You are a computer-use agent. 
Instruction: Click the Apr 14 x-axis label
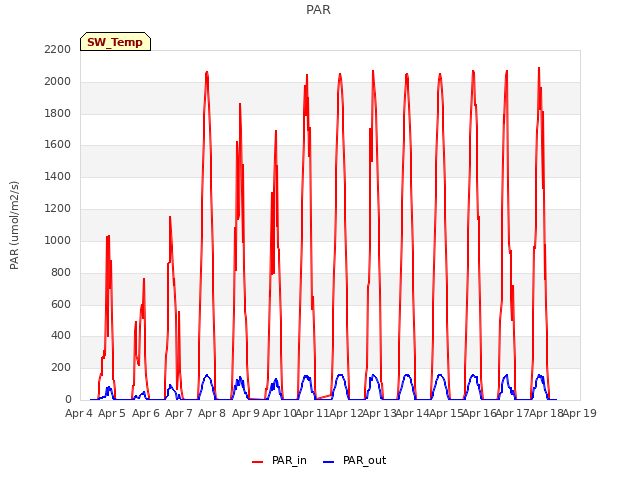coord(412,413)
